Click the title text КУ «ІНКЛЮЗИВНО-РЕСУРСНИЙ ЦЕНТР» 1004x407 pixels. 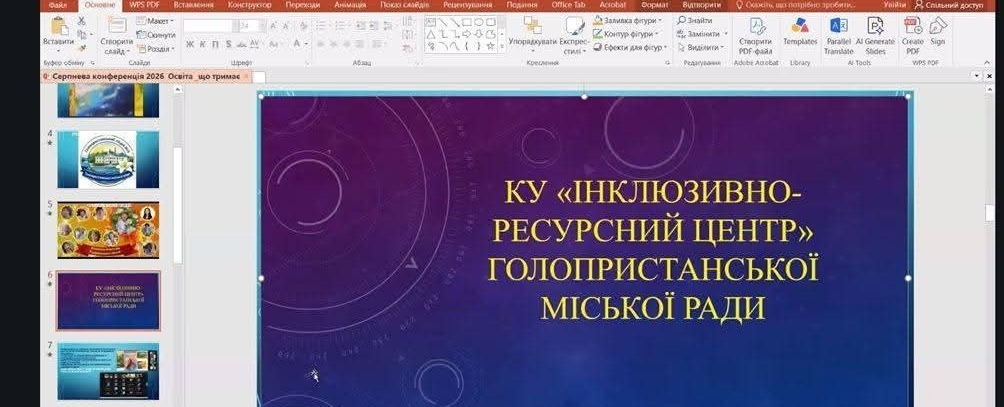[653, 211]
